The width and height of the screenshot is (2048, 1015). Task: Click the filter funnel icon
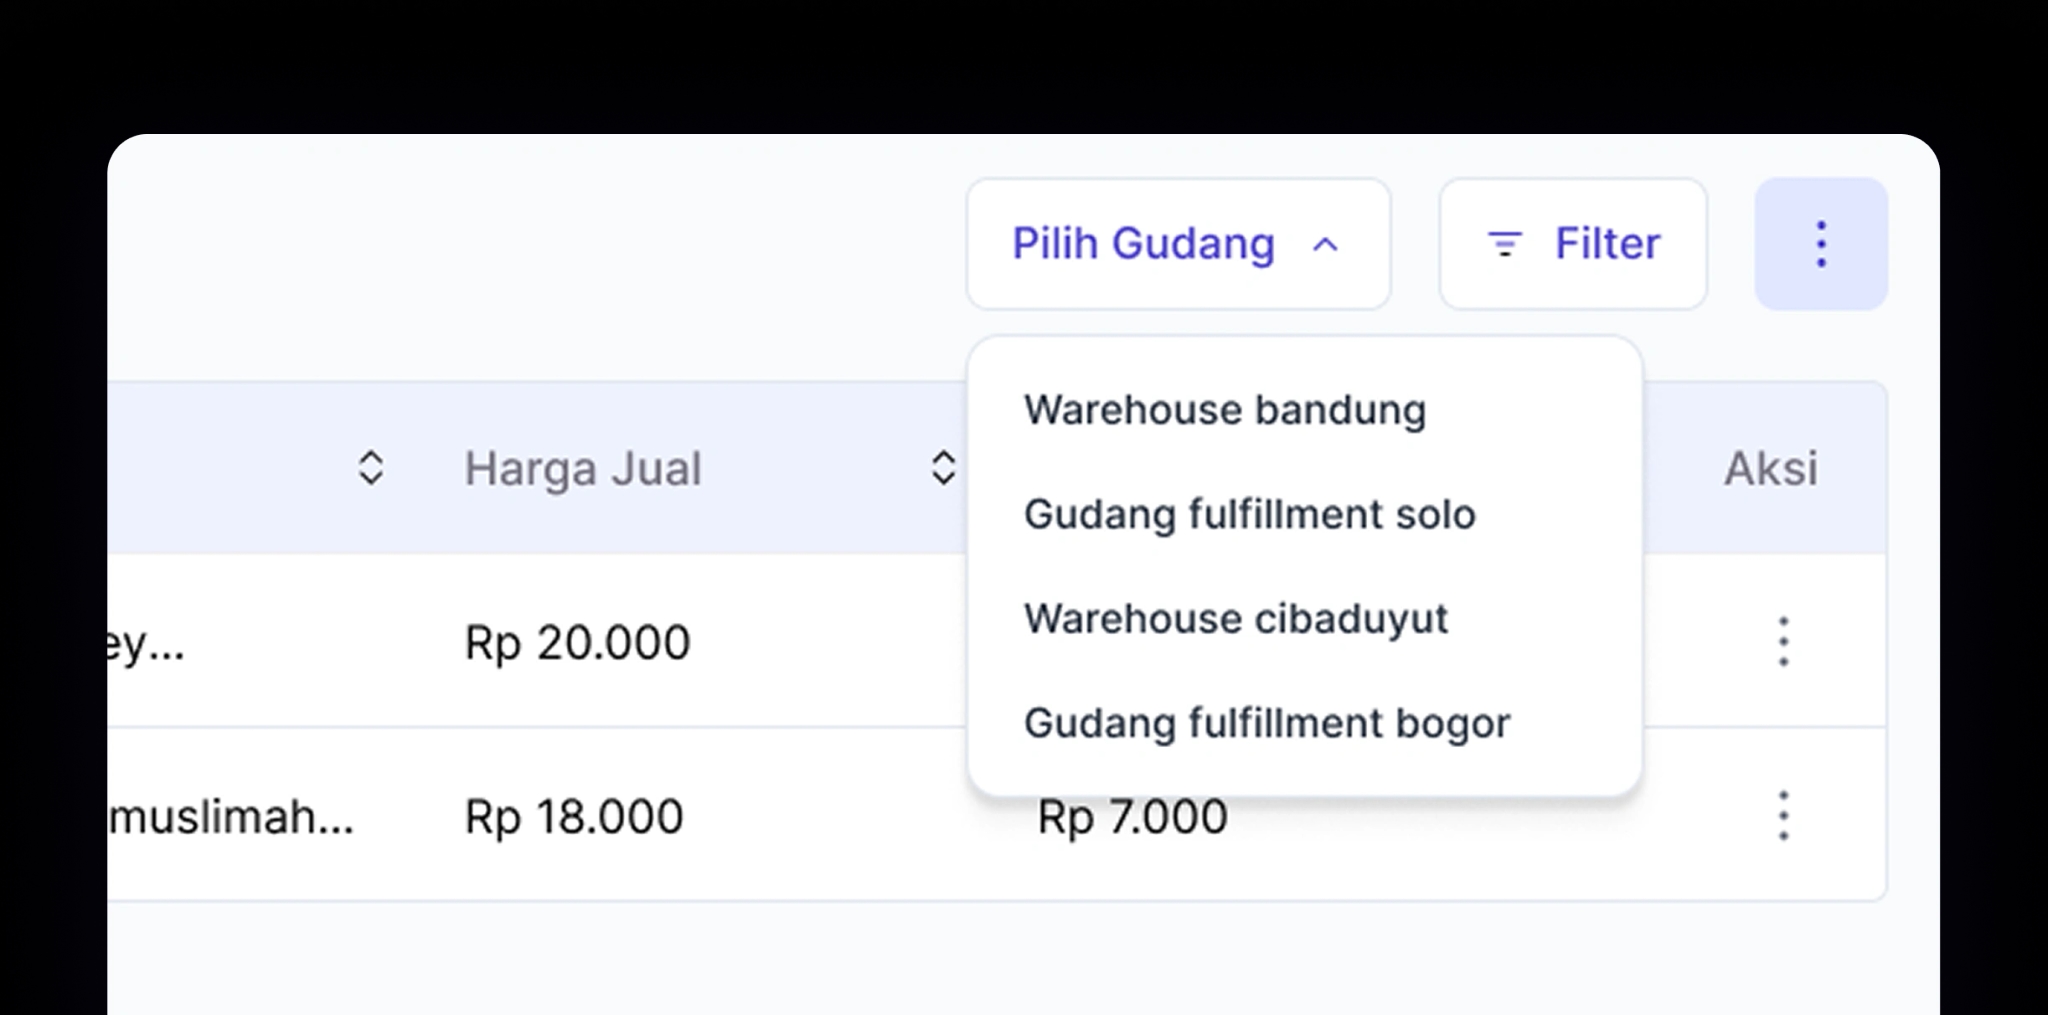[x=1504, y=243]
